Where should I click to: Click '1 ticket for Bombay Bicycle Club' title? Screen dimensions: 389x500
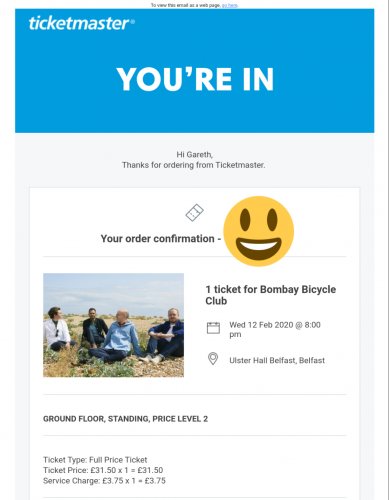pyautogui.click(x=271, y=295)
